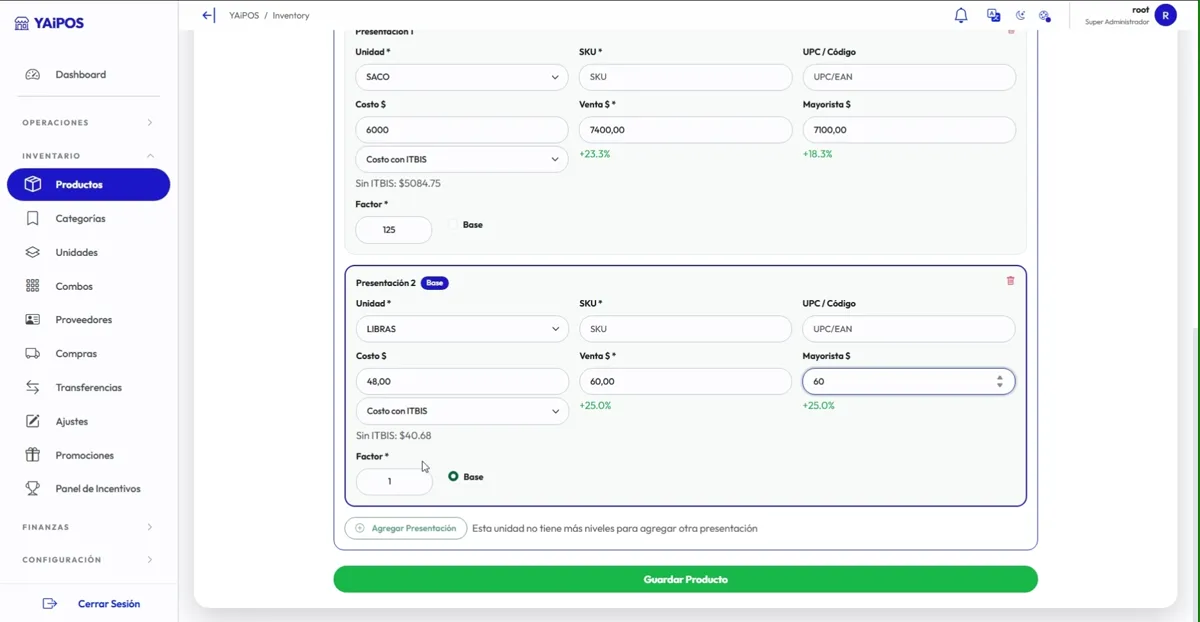Image resolution: width=1200 pixels, height=622 pixels.
Task: Click the Factor field showing 125
Action: [x=394, y=230]
